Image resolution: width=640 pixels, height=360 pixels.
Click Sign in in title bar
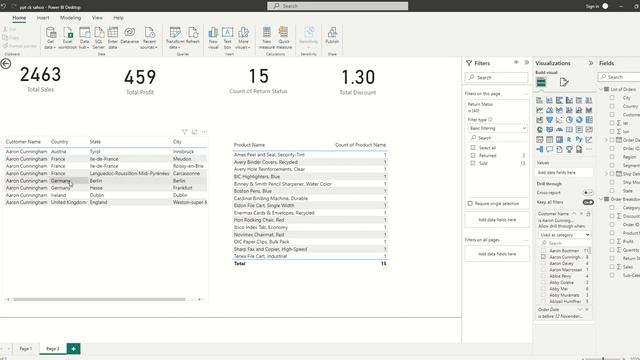pyautogui.click(x=592, y=6)
